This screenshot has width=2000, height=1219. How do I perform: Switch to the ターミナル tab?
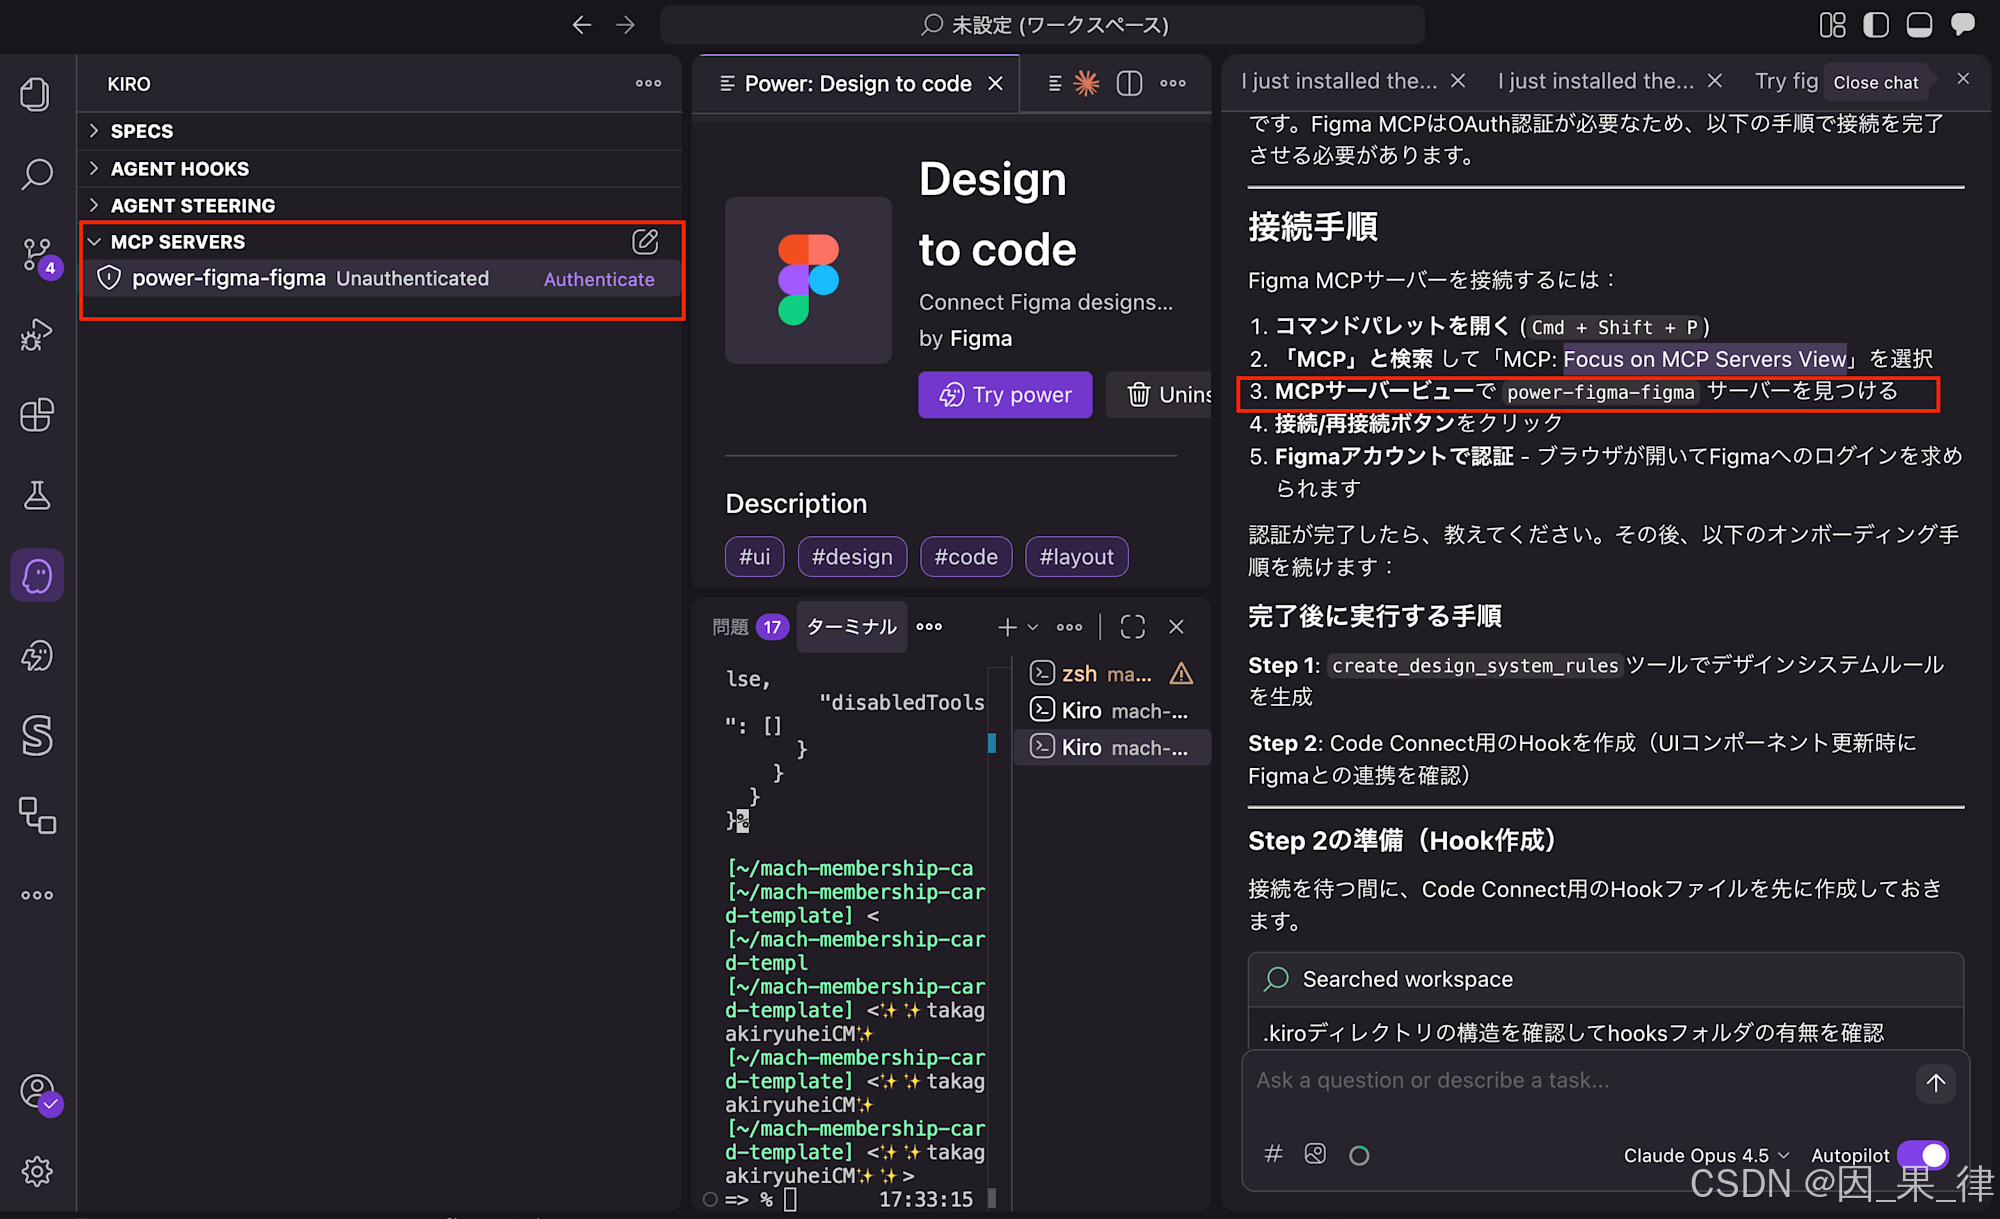pyautogui.click(x=851, y=627)
